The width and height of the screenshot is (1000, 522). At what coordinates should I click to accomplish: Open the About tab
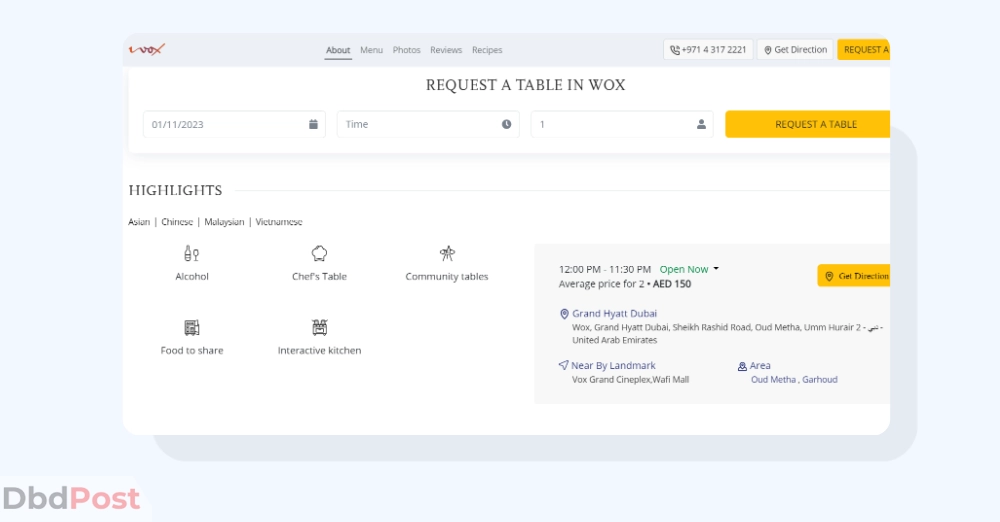click(x=338, y=50)
